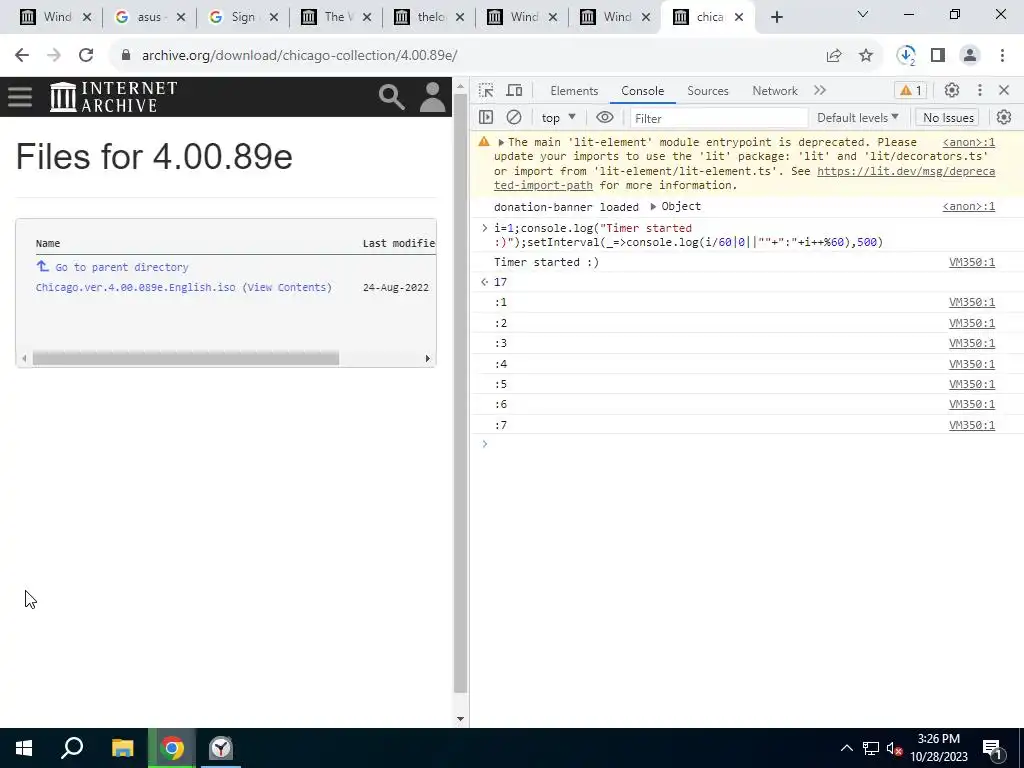This screenshot has height=768, width=1024.
Task: Toggle device toolbar in DevTools
Action: coord(515,90)
